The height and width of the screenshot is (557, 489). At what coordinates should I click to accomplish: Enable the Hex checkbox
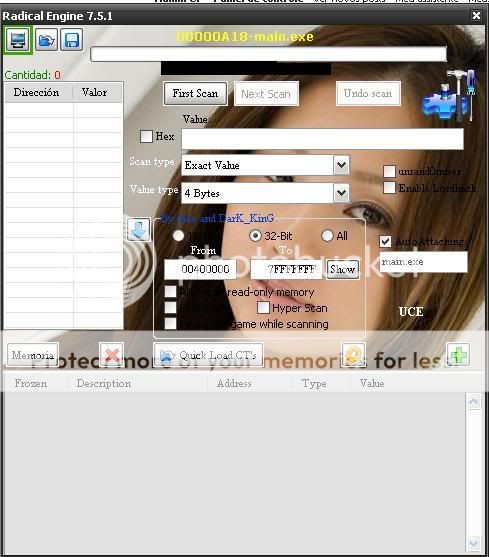coord(146,136)
